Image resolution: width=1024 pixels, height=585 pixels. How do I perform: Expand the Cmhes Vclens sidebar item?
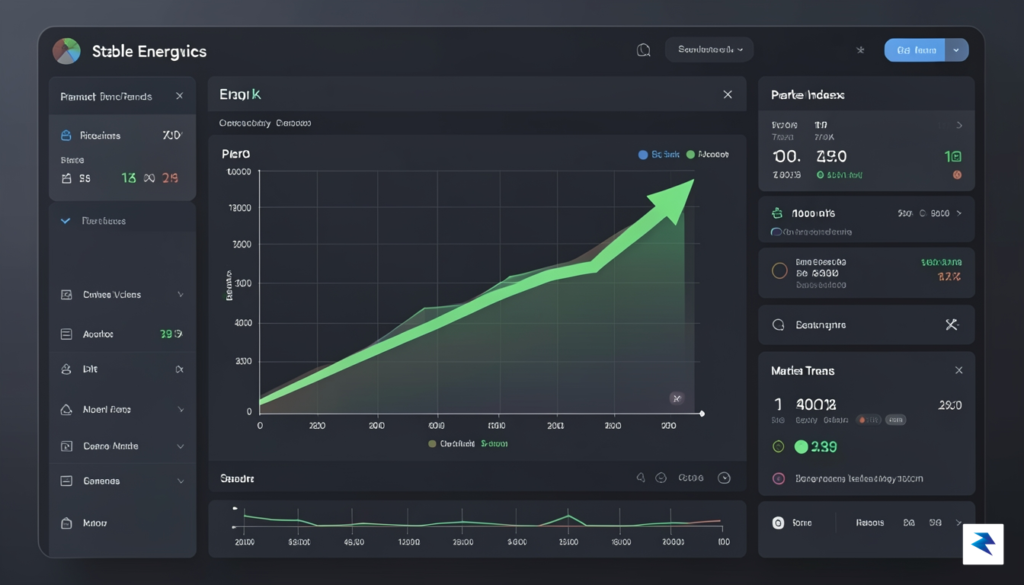121,294
